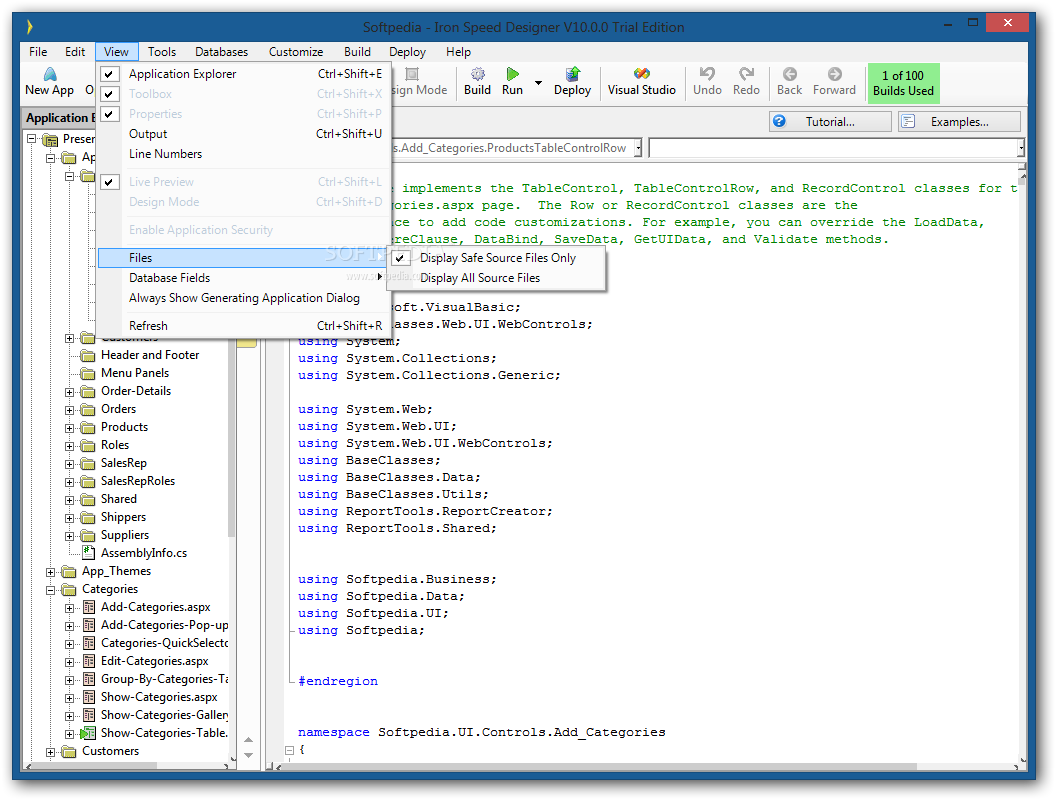
Task: Open the Tutorial... button
Action: click(x=830, y=122)
